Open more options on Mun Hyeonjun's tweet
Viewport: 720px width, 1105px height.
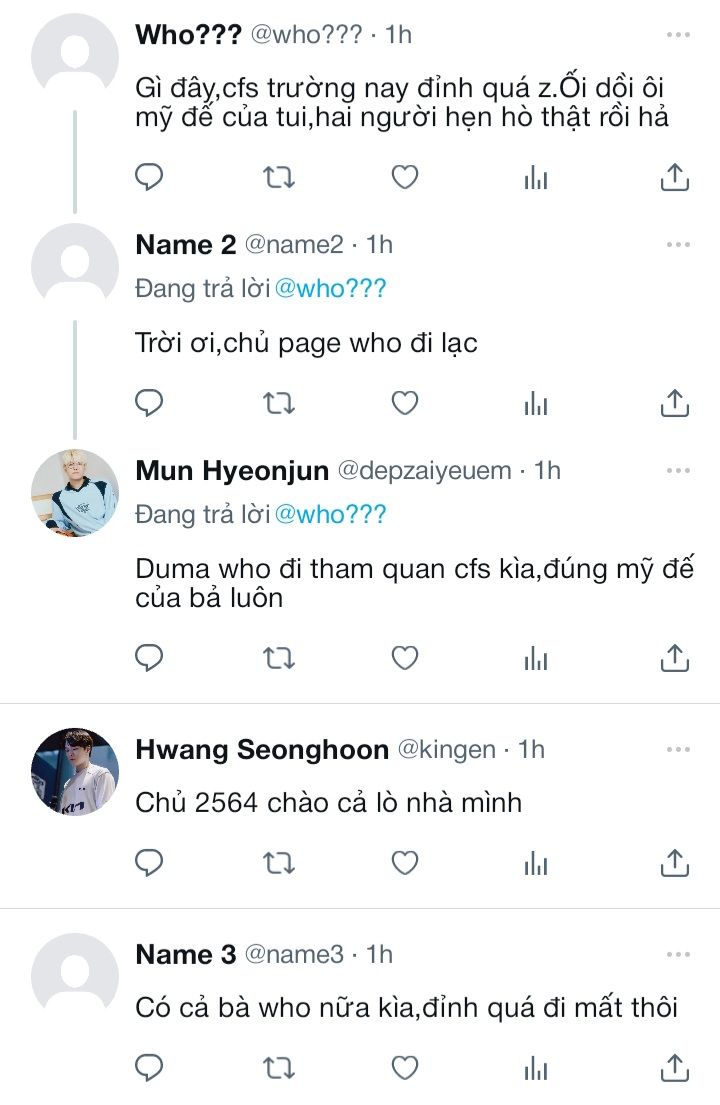tap(678, 470)
